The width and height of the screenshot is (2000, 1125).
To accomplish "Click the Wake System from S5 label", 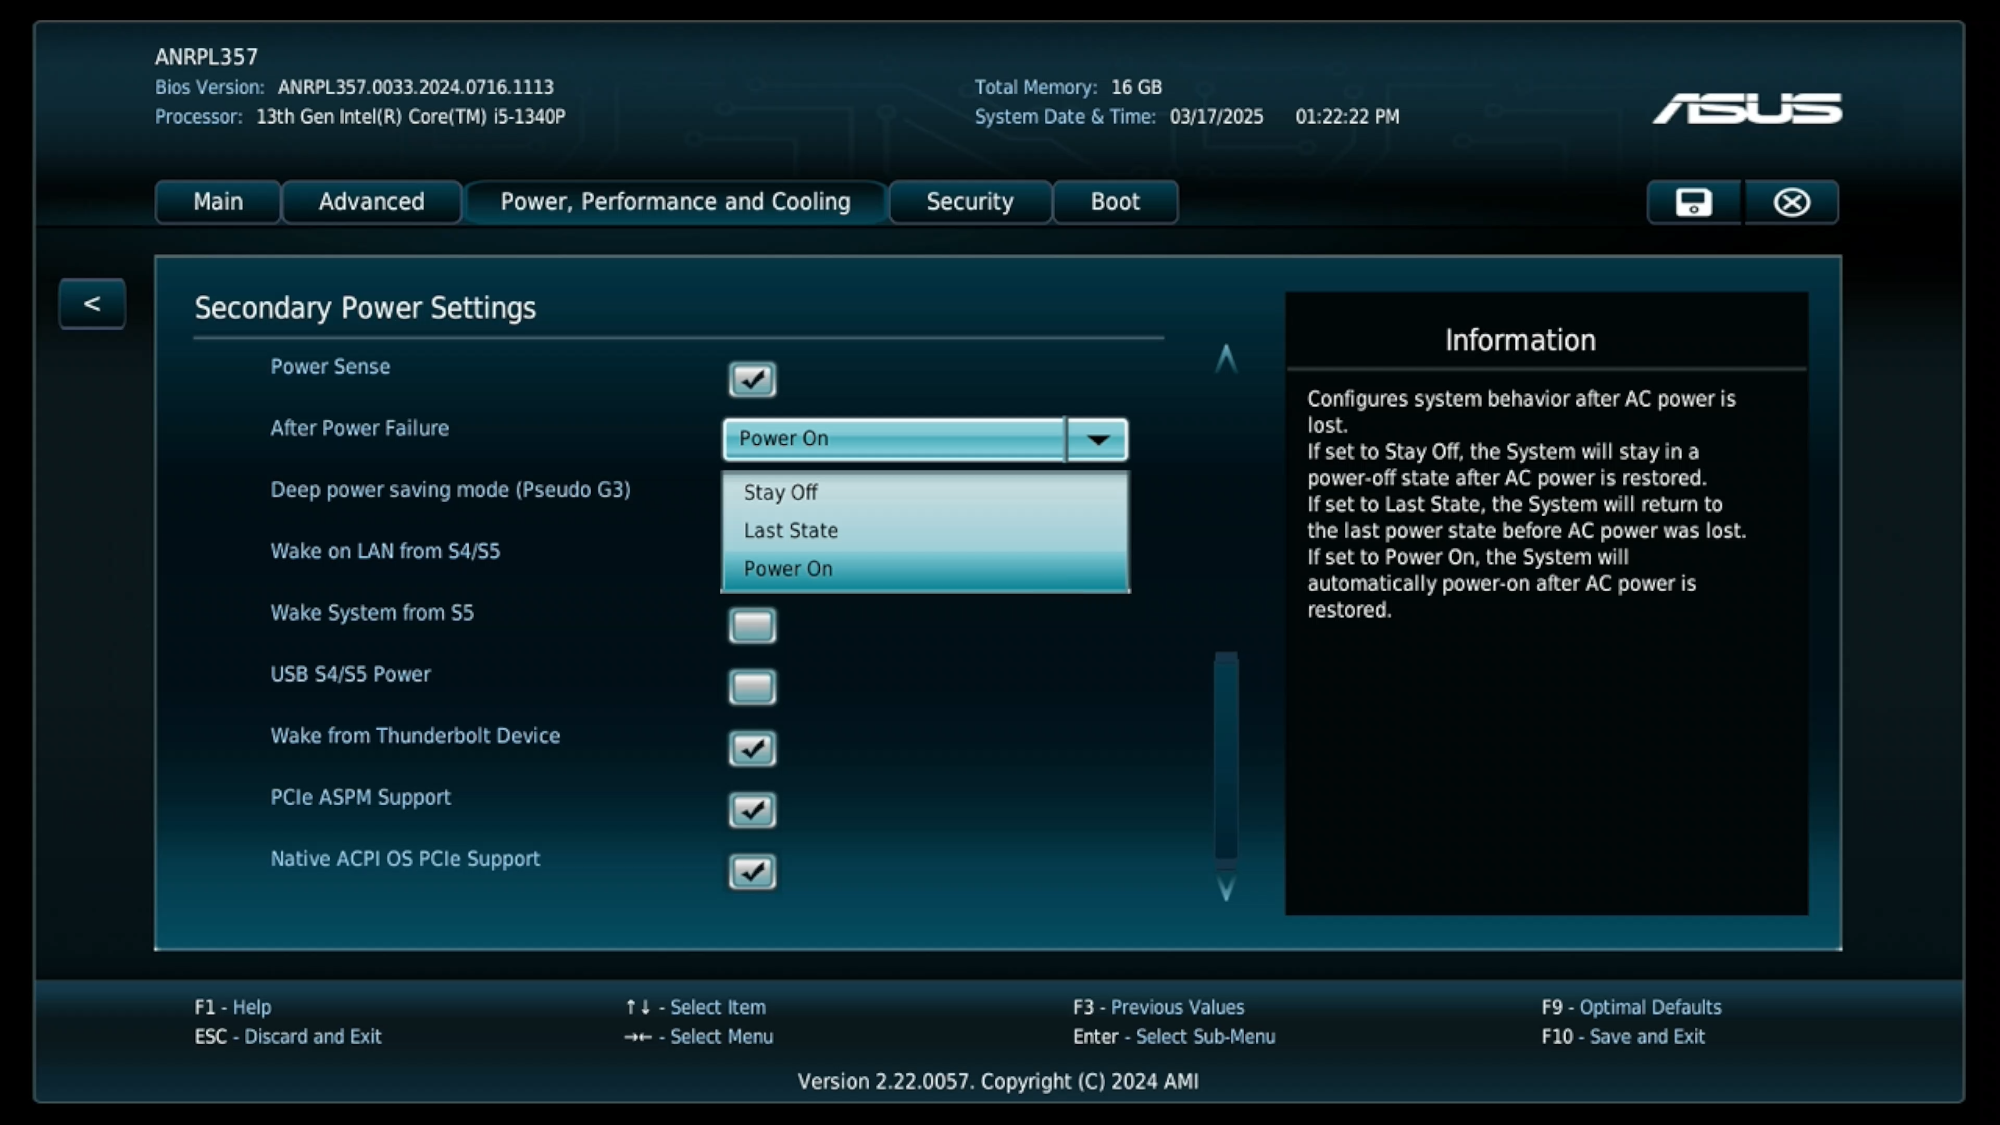I will [372, 613].
